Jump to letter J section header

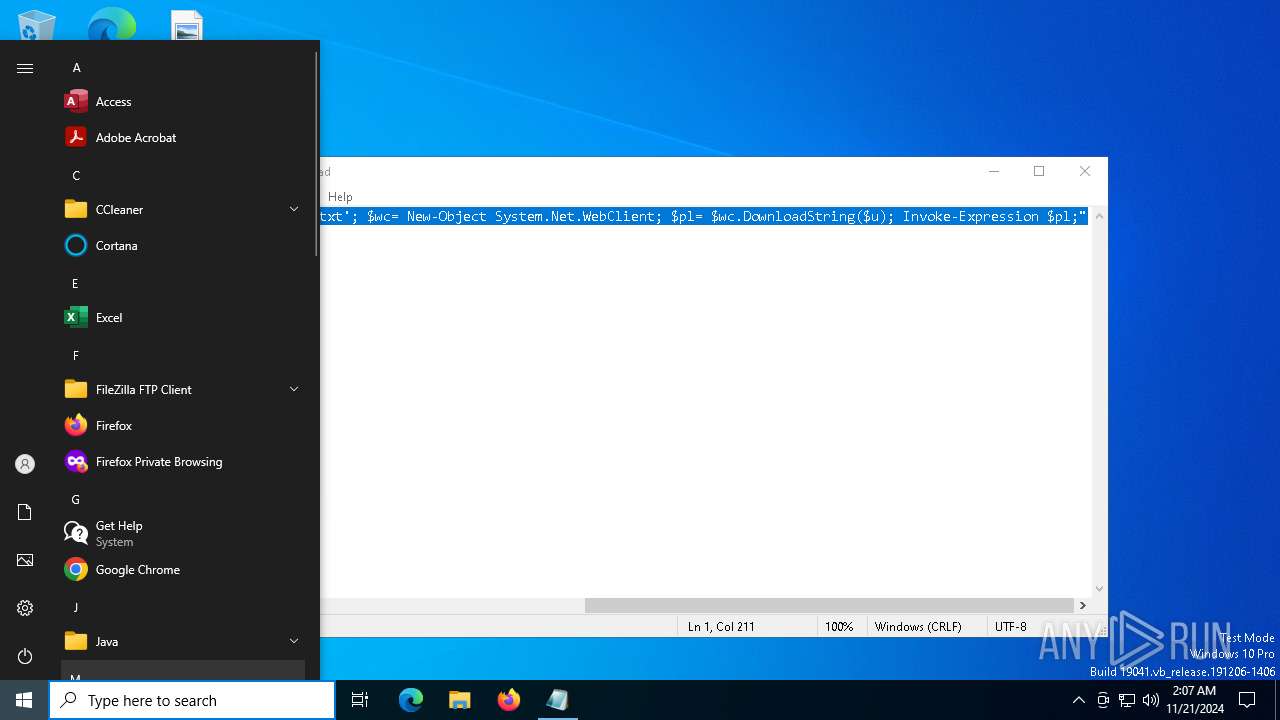(x=75, y=608)
